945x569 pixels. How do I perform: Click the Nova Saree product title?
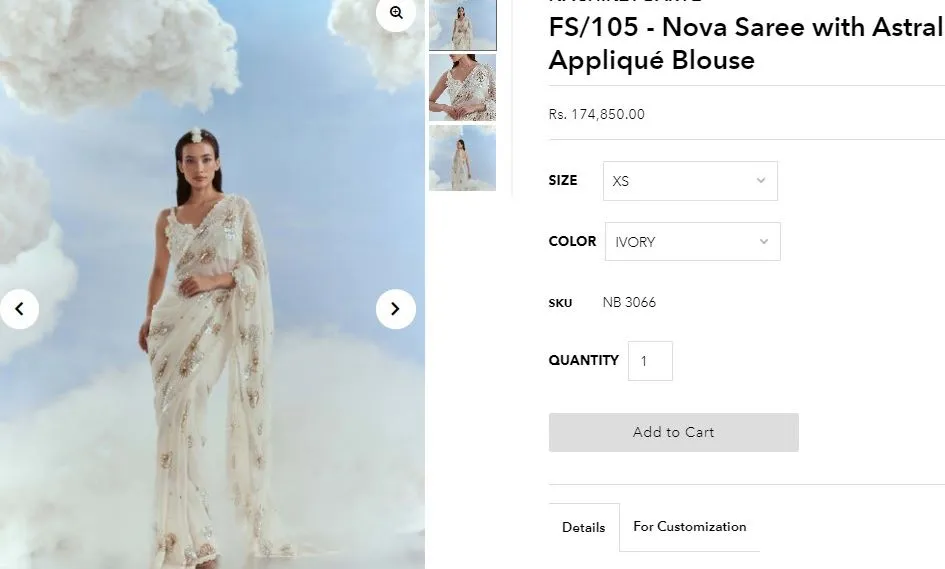(x=745, y=43)
